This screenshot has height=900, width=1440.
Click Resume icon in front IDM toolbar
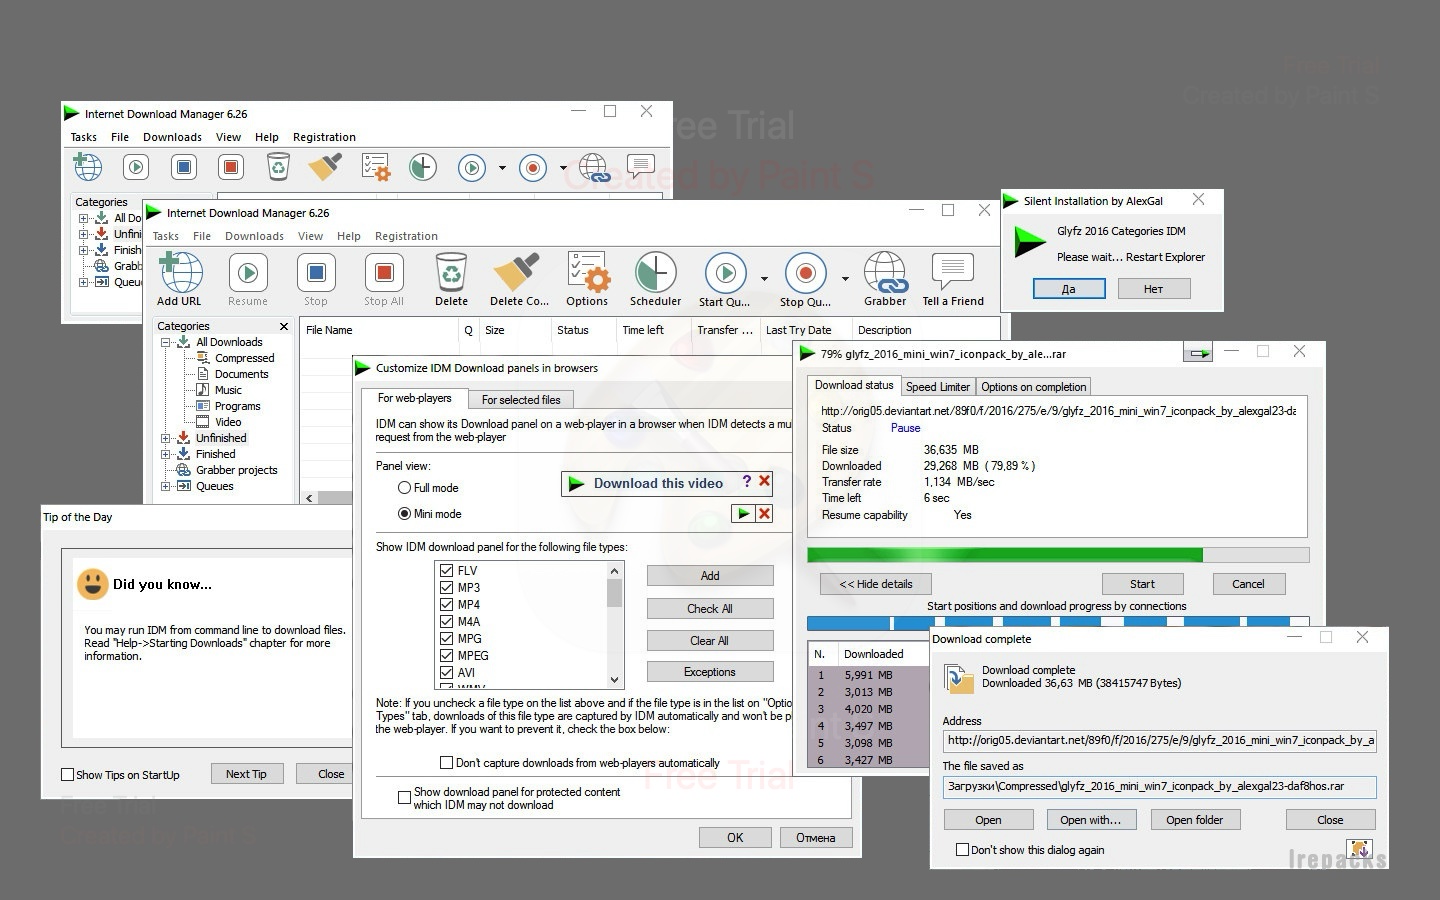248,272
